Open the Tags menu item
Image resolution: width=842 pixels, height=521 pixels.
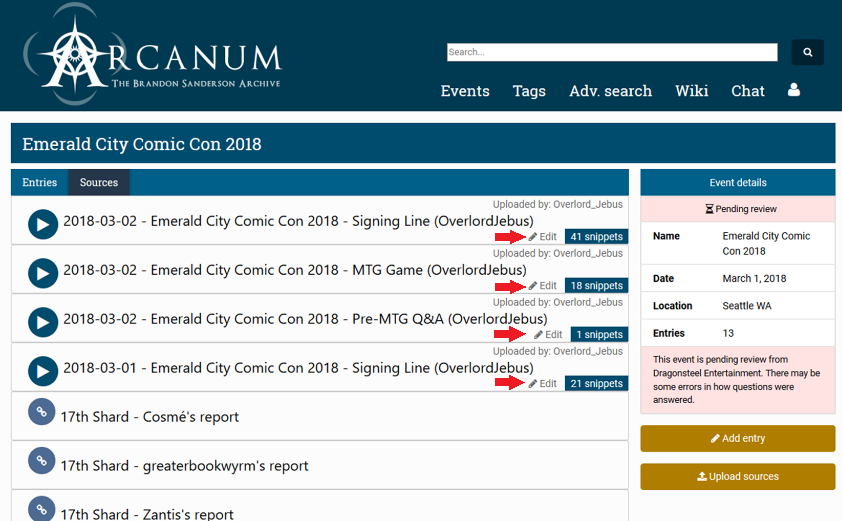(529, 91)
